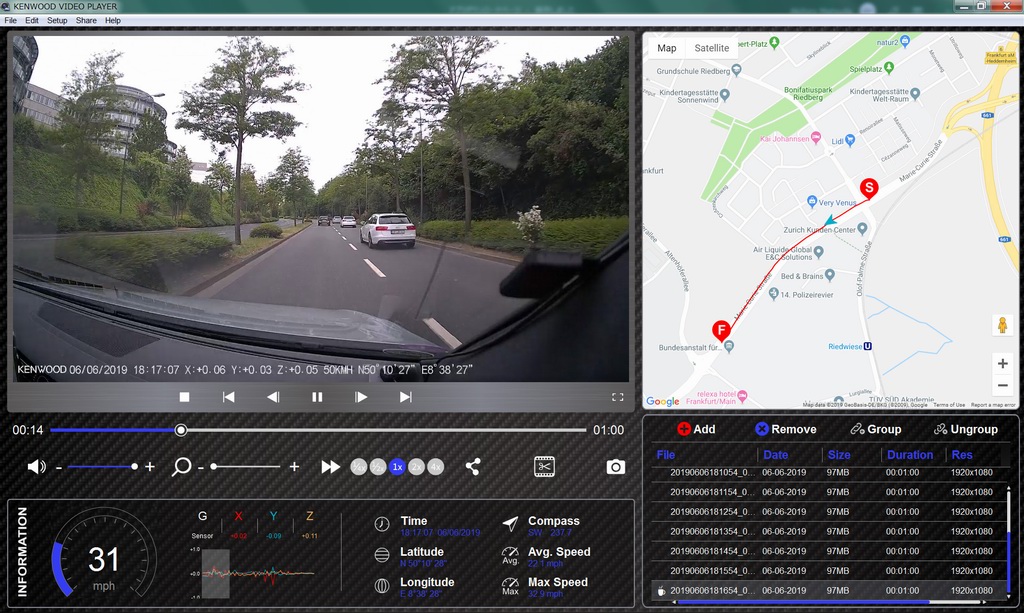This screenshot has width=1024, height=613.
Task: Enter fullscreen video mode
Action: coord(617,397)
